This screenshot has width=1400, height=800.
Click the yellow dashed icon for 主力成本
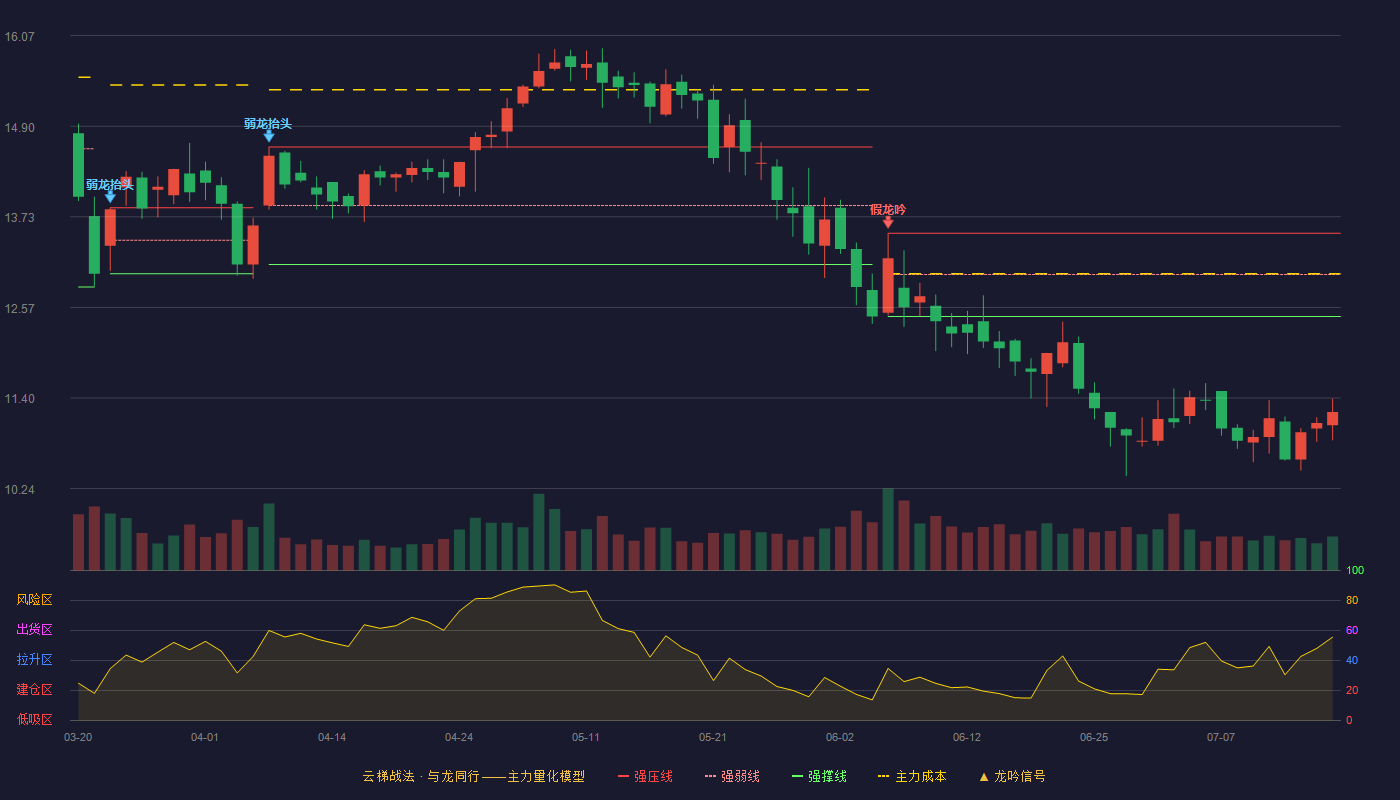[883, 776]
